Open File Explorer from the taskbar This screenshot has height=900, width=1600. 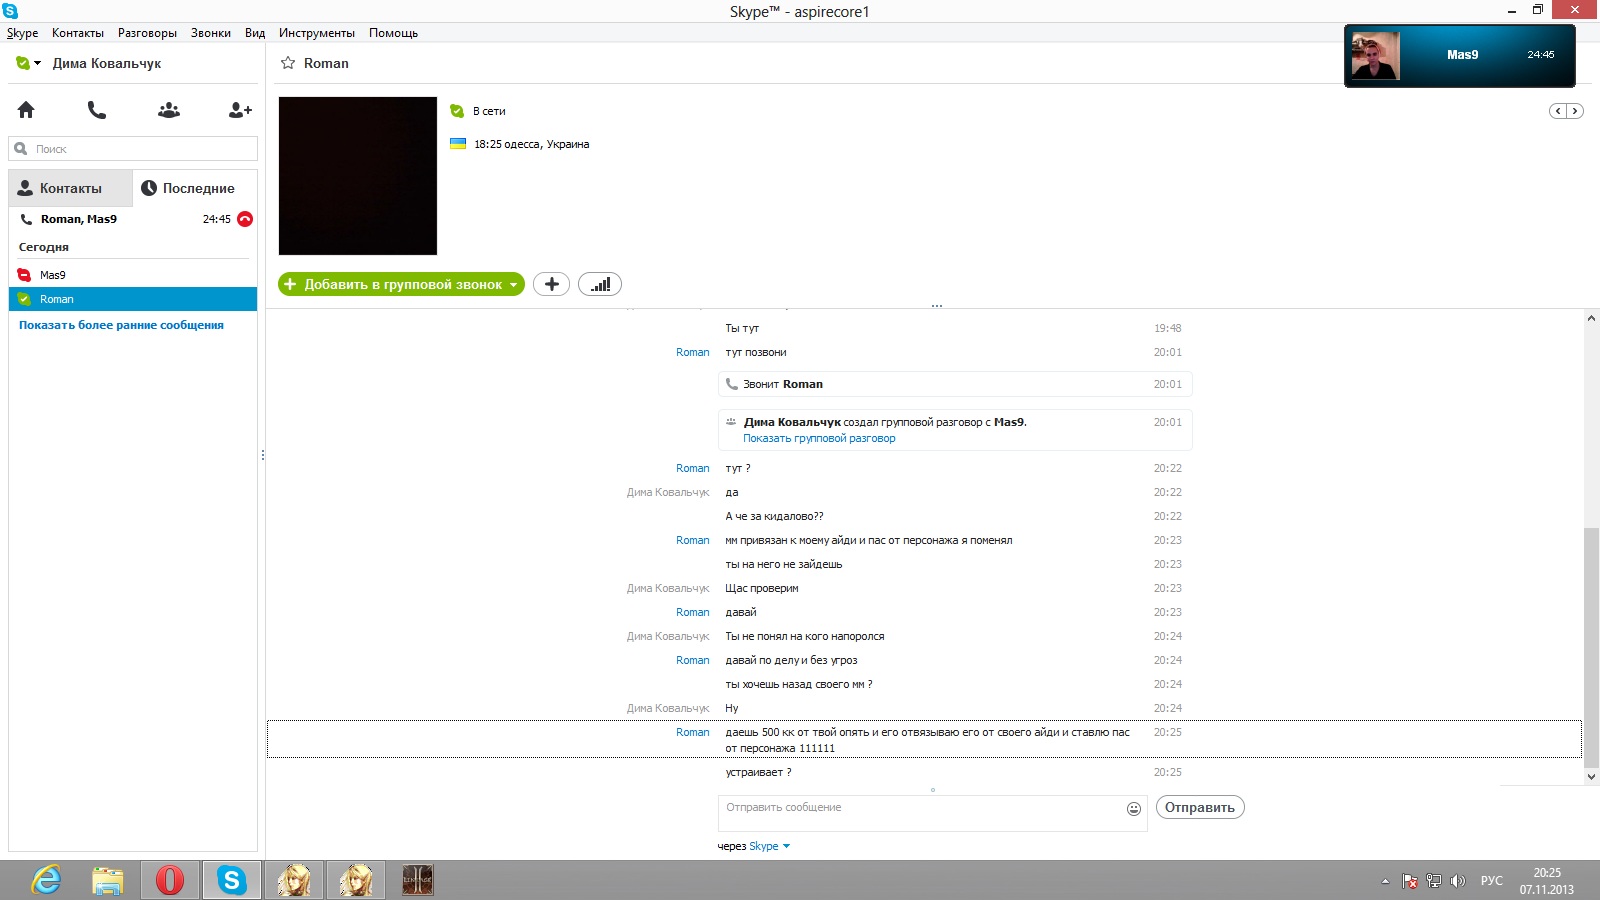(x=108, y=880)
